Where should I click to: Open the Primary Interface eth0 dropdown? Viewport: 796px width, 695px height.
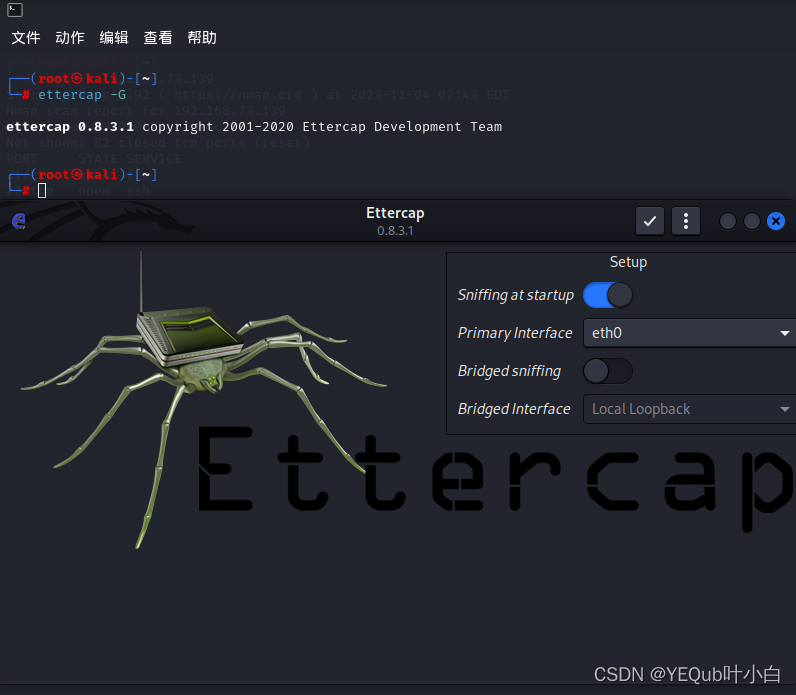pos(690,333)
